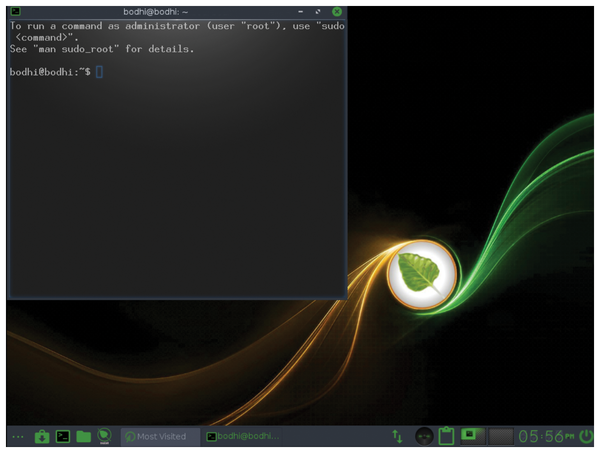Click the 05:56 PM clock
Screen dimensions: 600x453
(546, 437)
